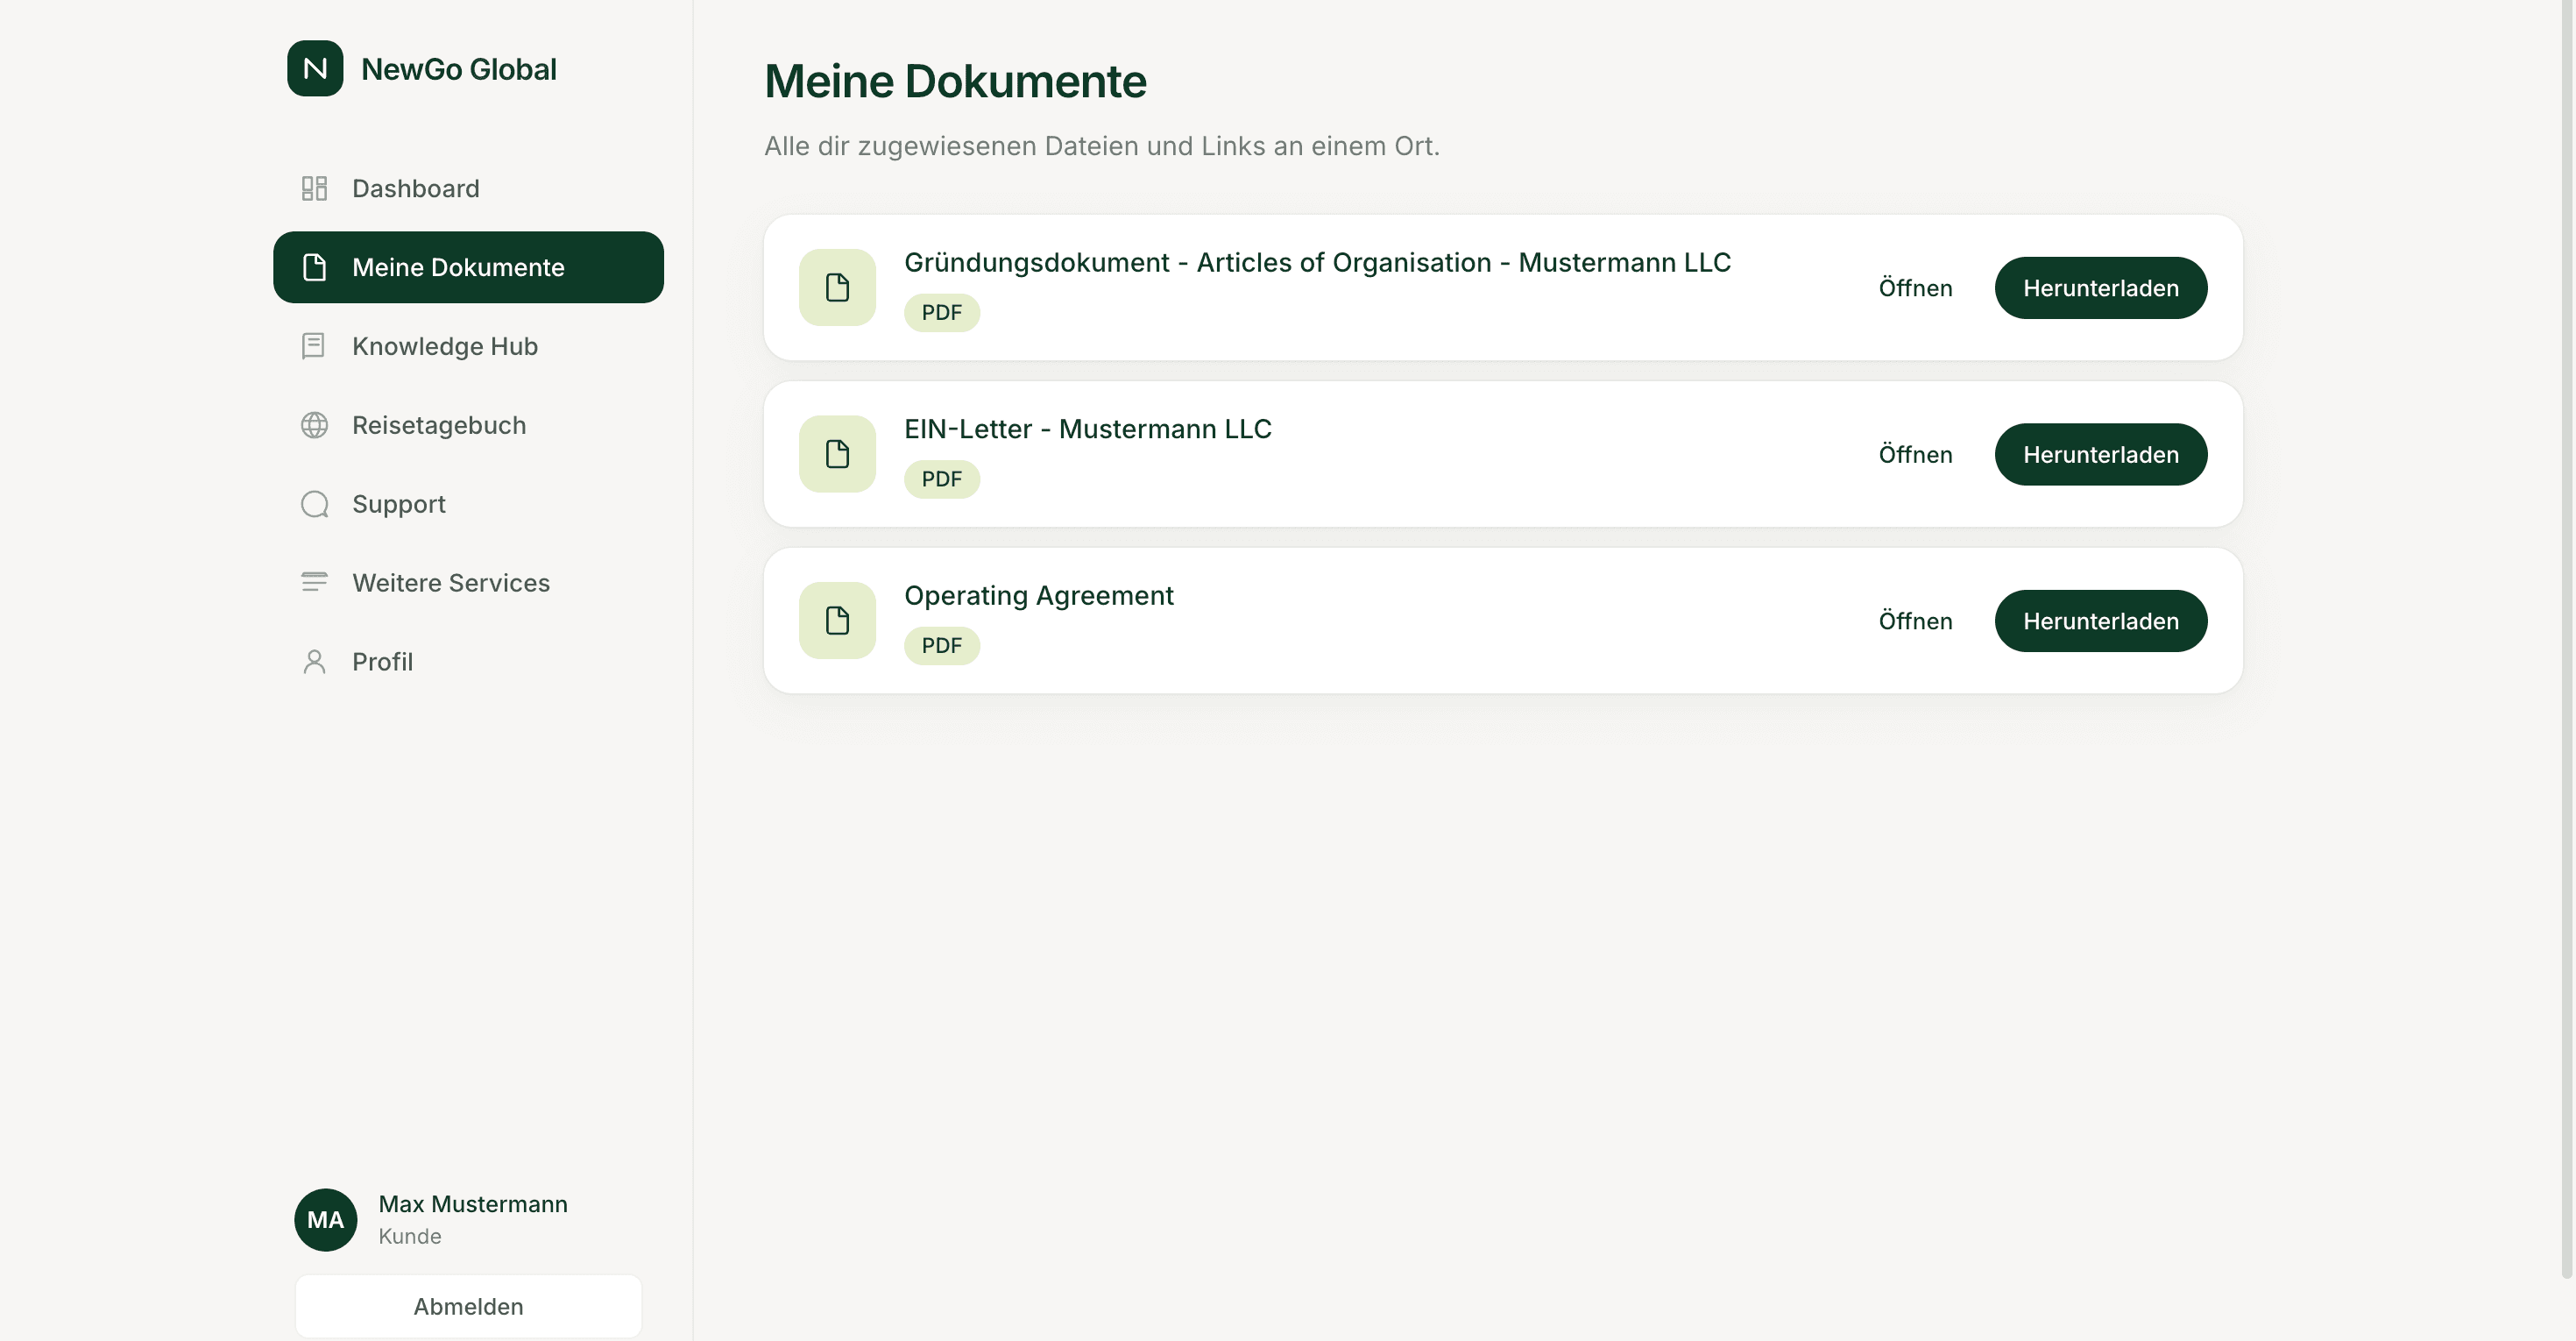Click the Support chat bubble icon

[314, 504]
